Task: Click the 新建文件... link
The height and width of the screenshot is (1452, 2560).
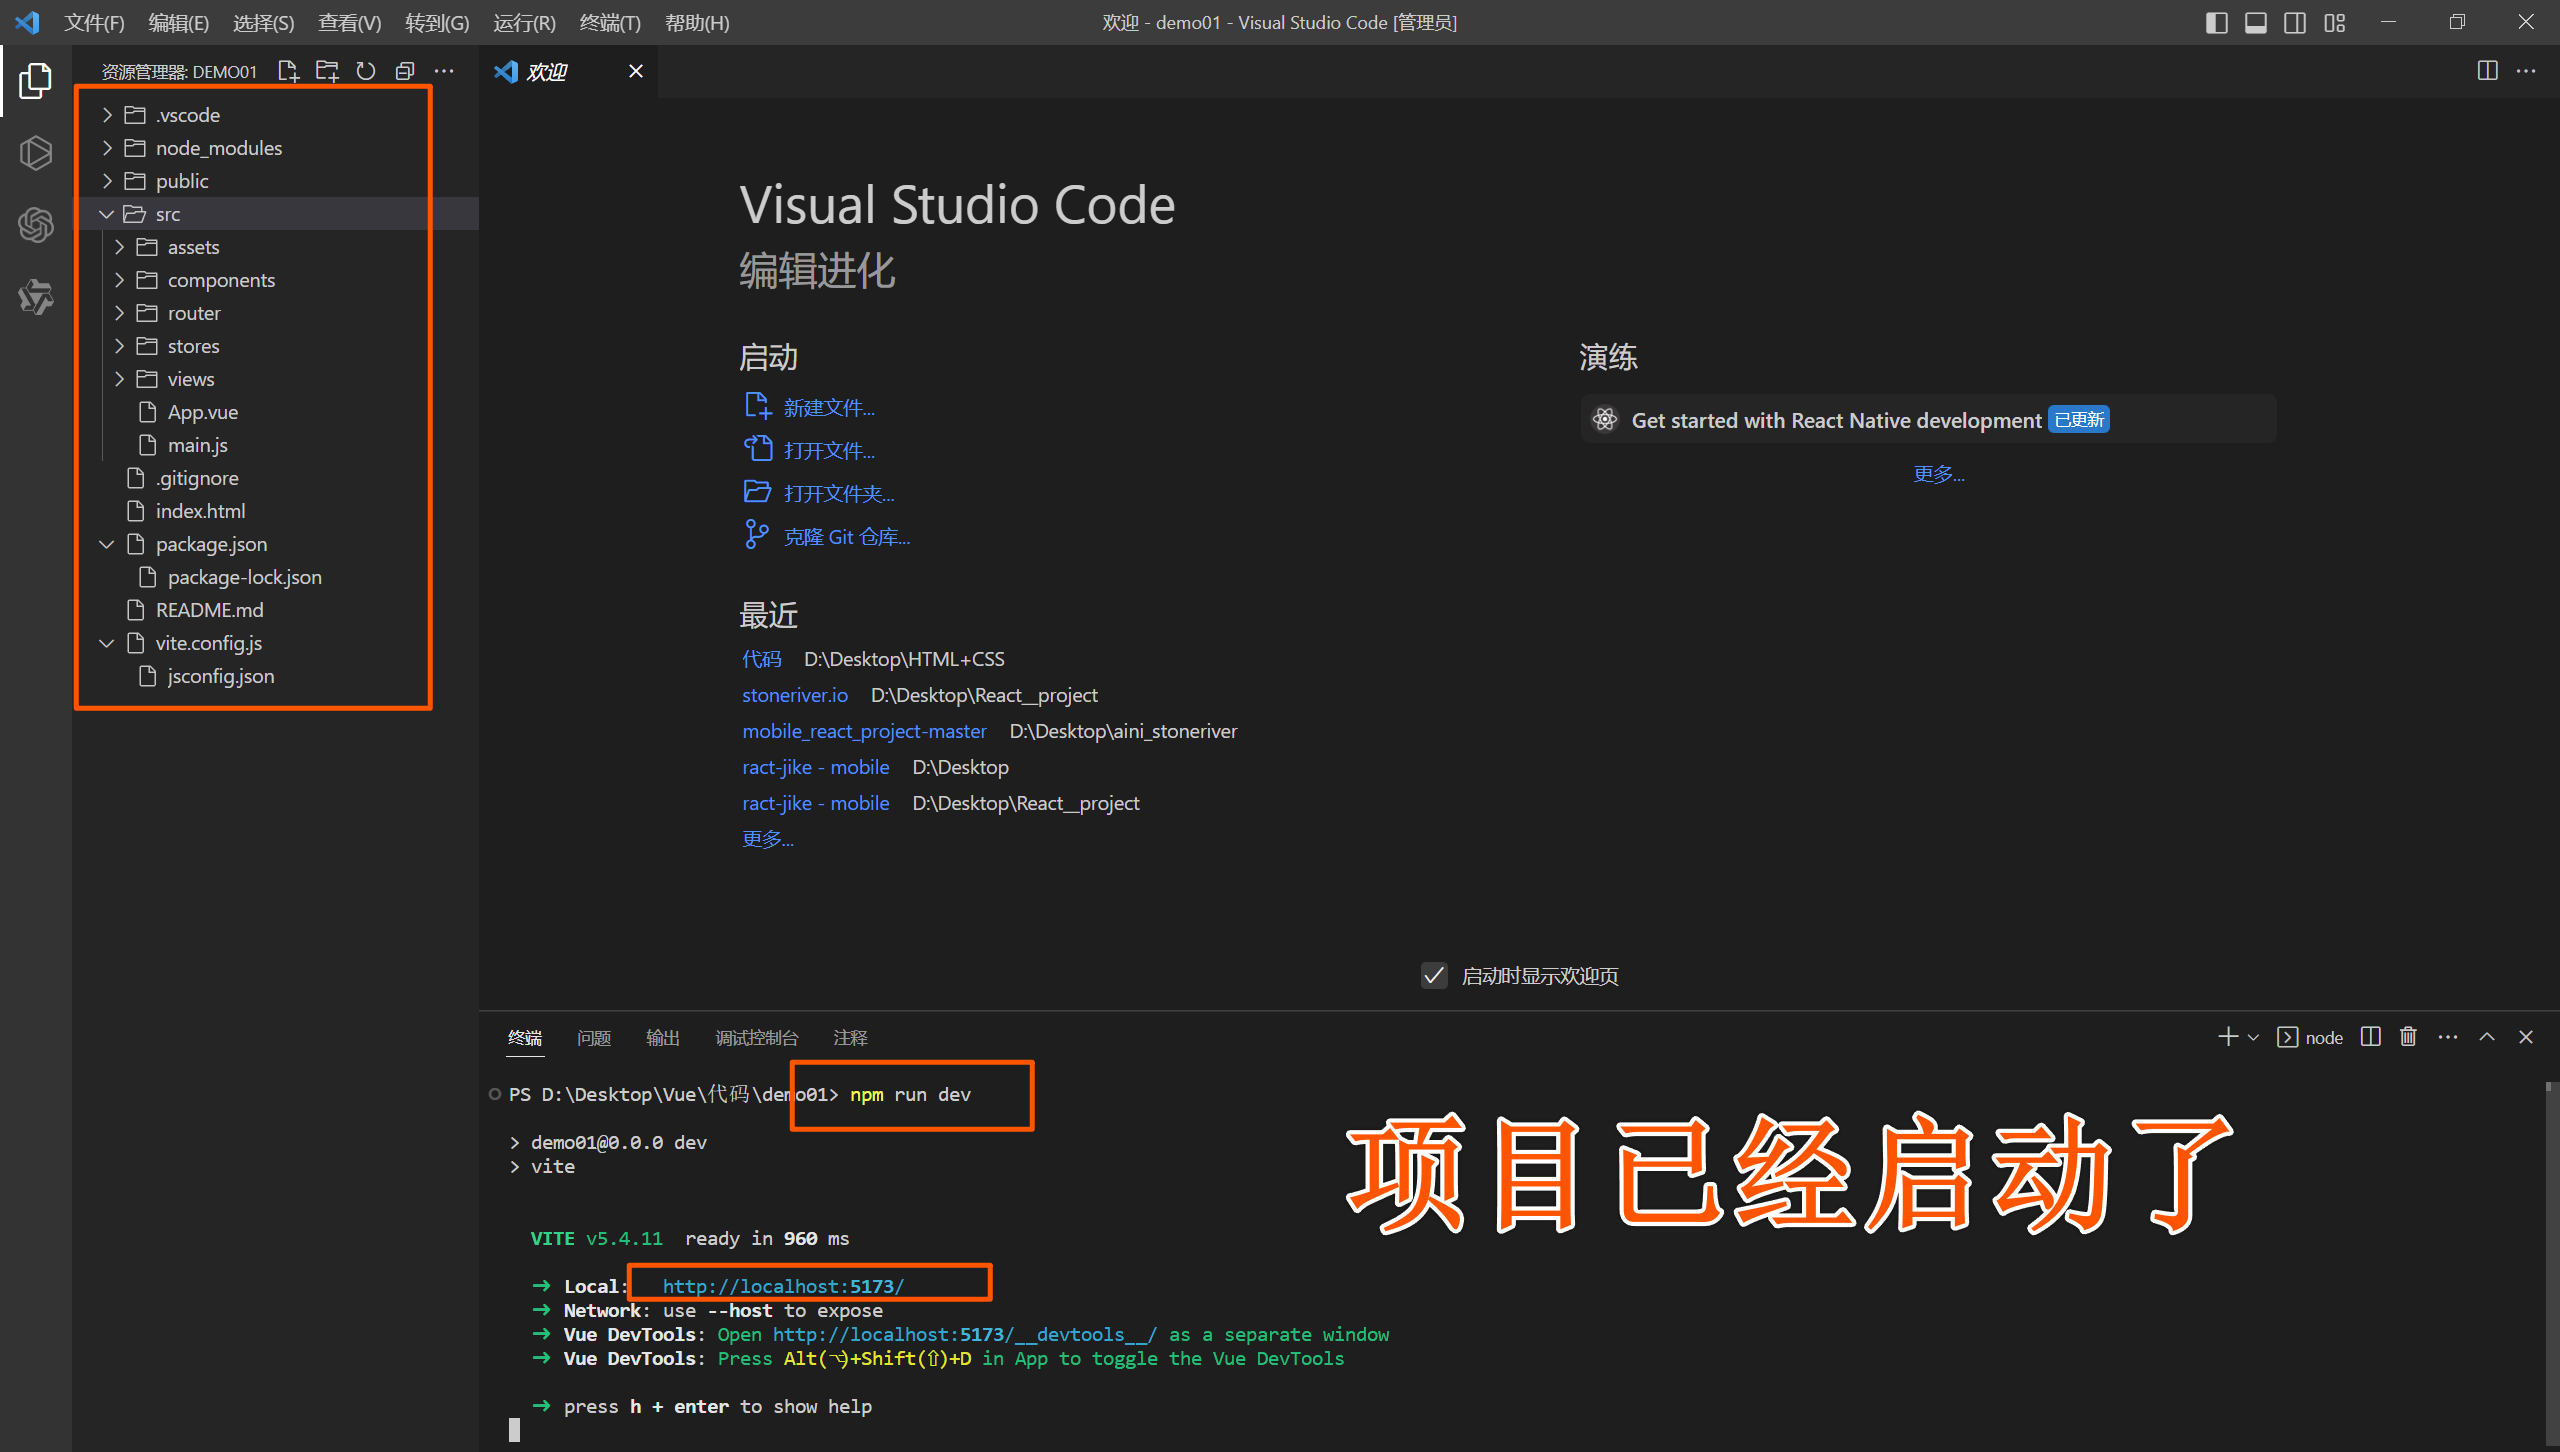Action: [829, 408]
